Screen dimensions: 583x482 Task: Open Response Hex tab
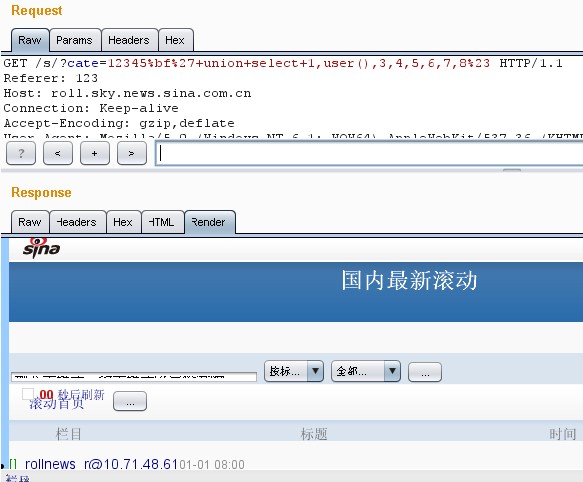[x=123, y=222]
